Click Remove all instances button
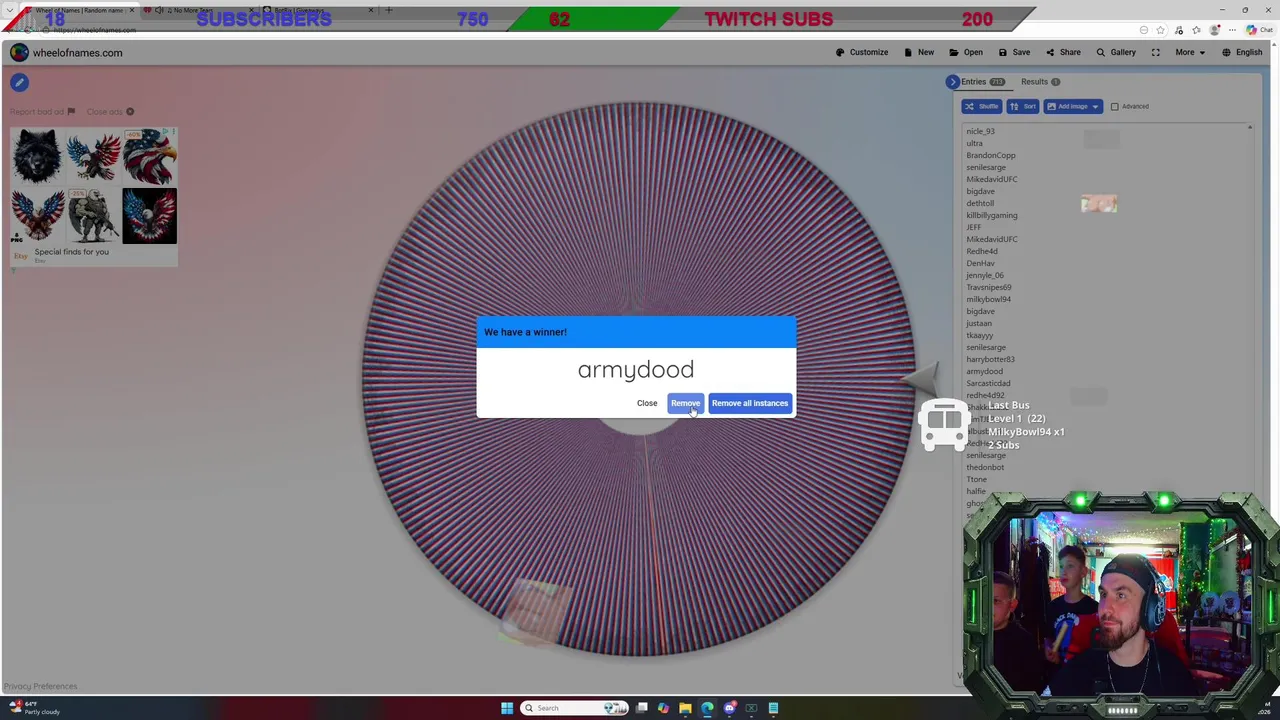Viewport: 1280px width, 720px height. [x=750, y=403]
